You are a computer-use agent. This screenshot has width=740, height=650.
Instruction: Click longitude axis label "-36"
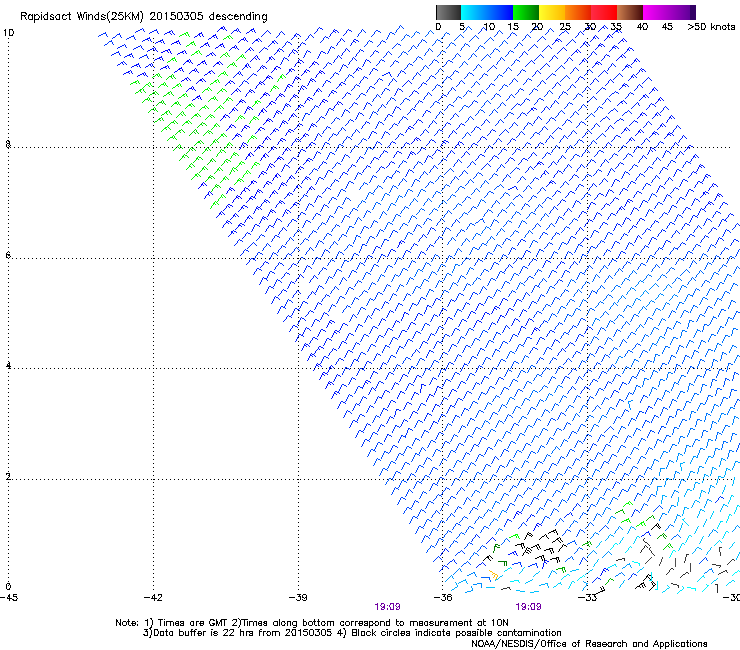(443, 598)
